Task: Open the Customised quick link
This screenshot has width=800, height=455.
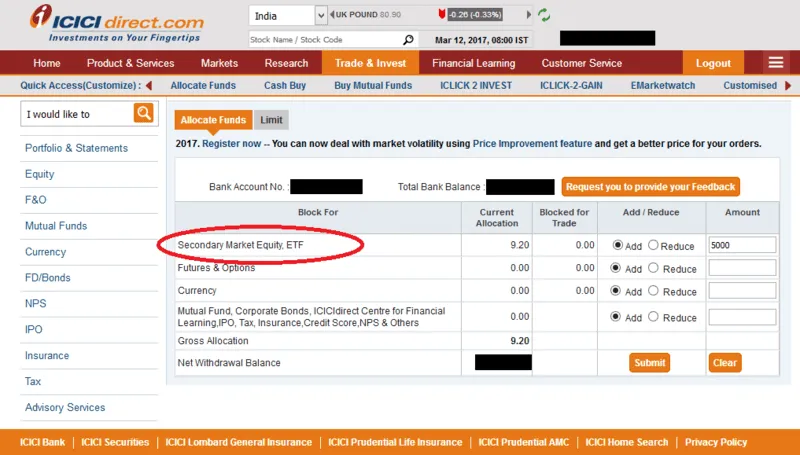Action: (750, 86)
